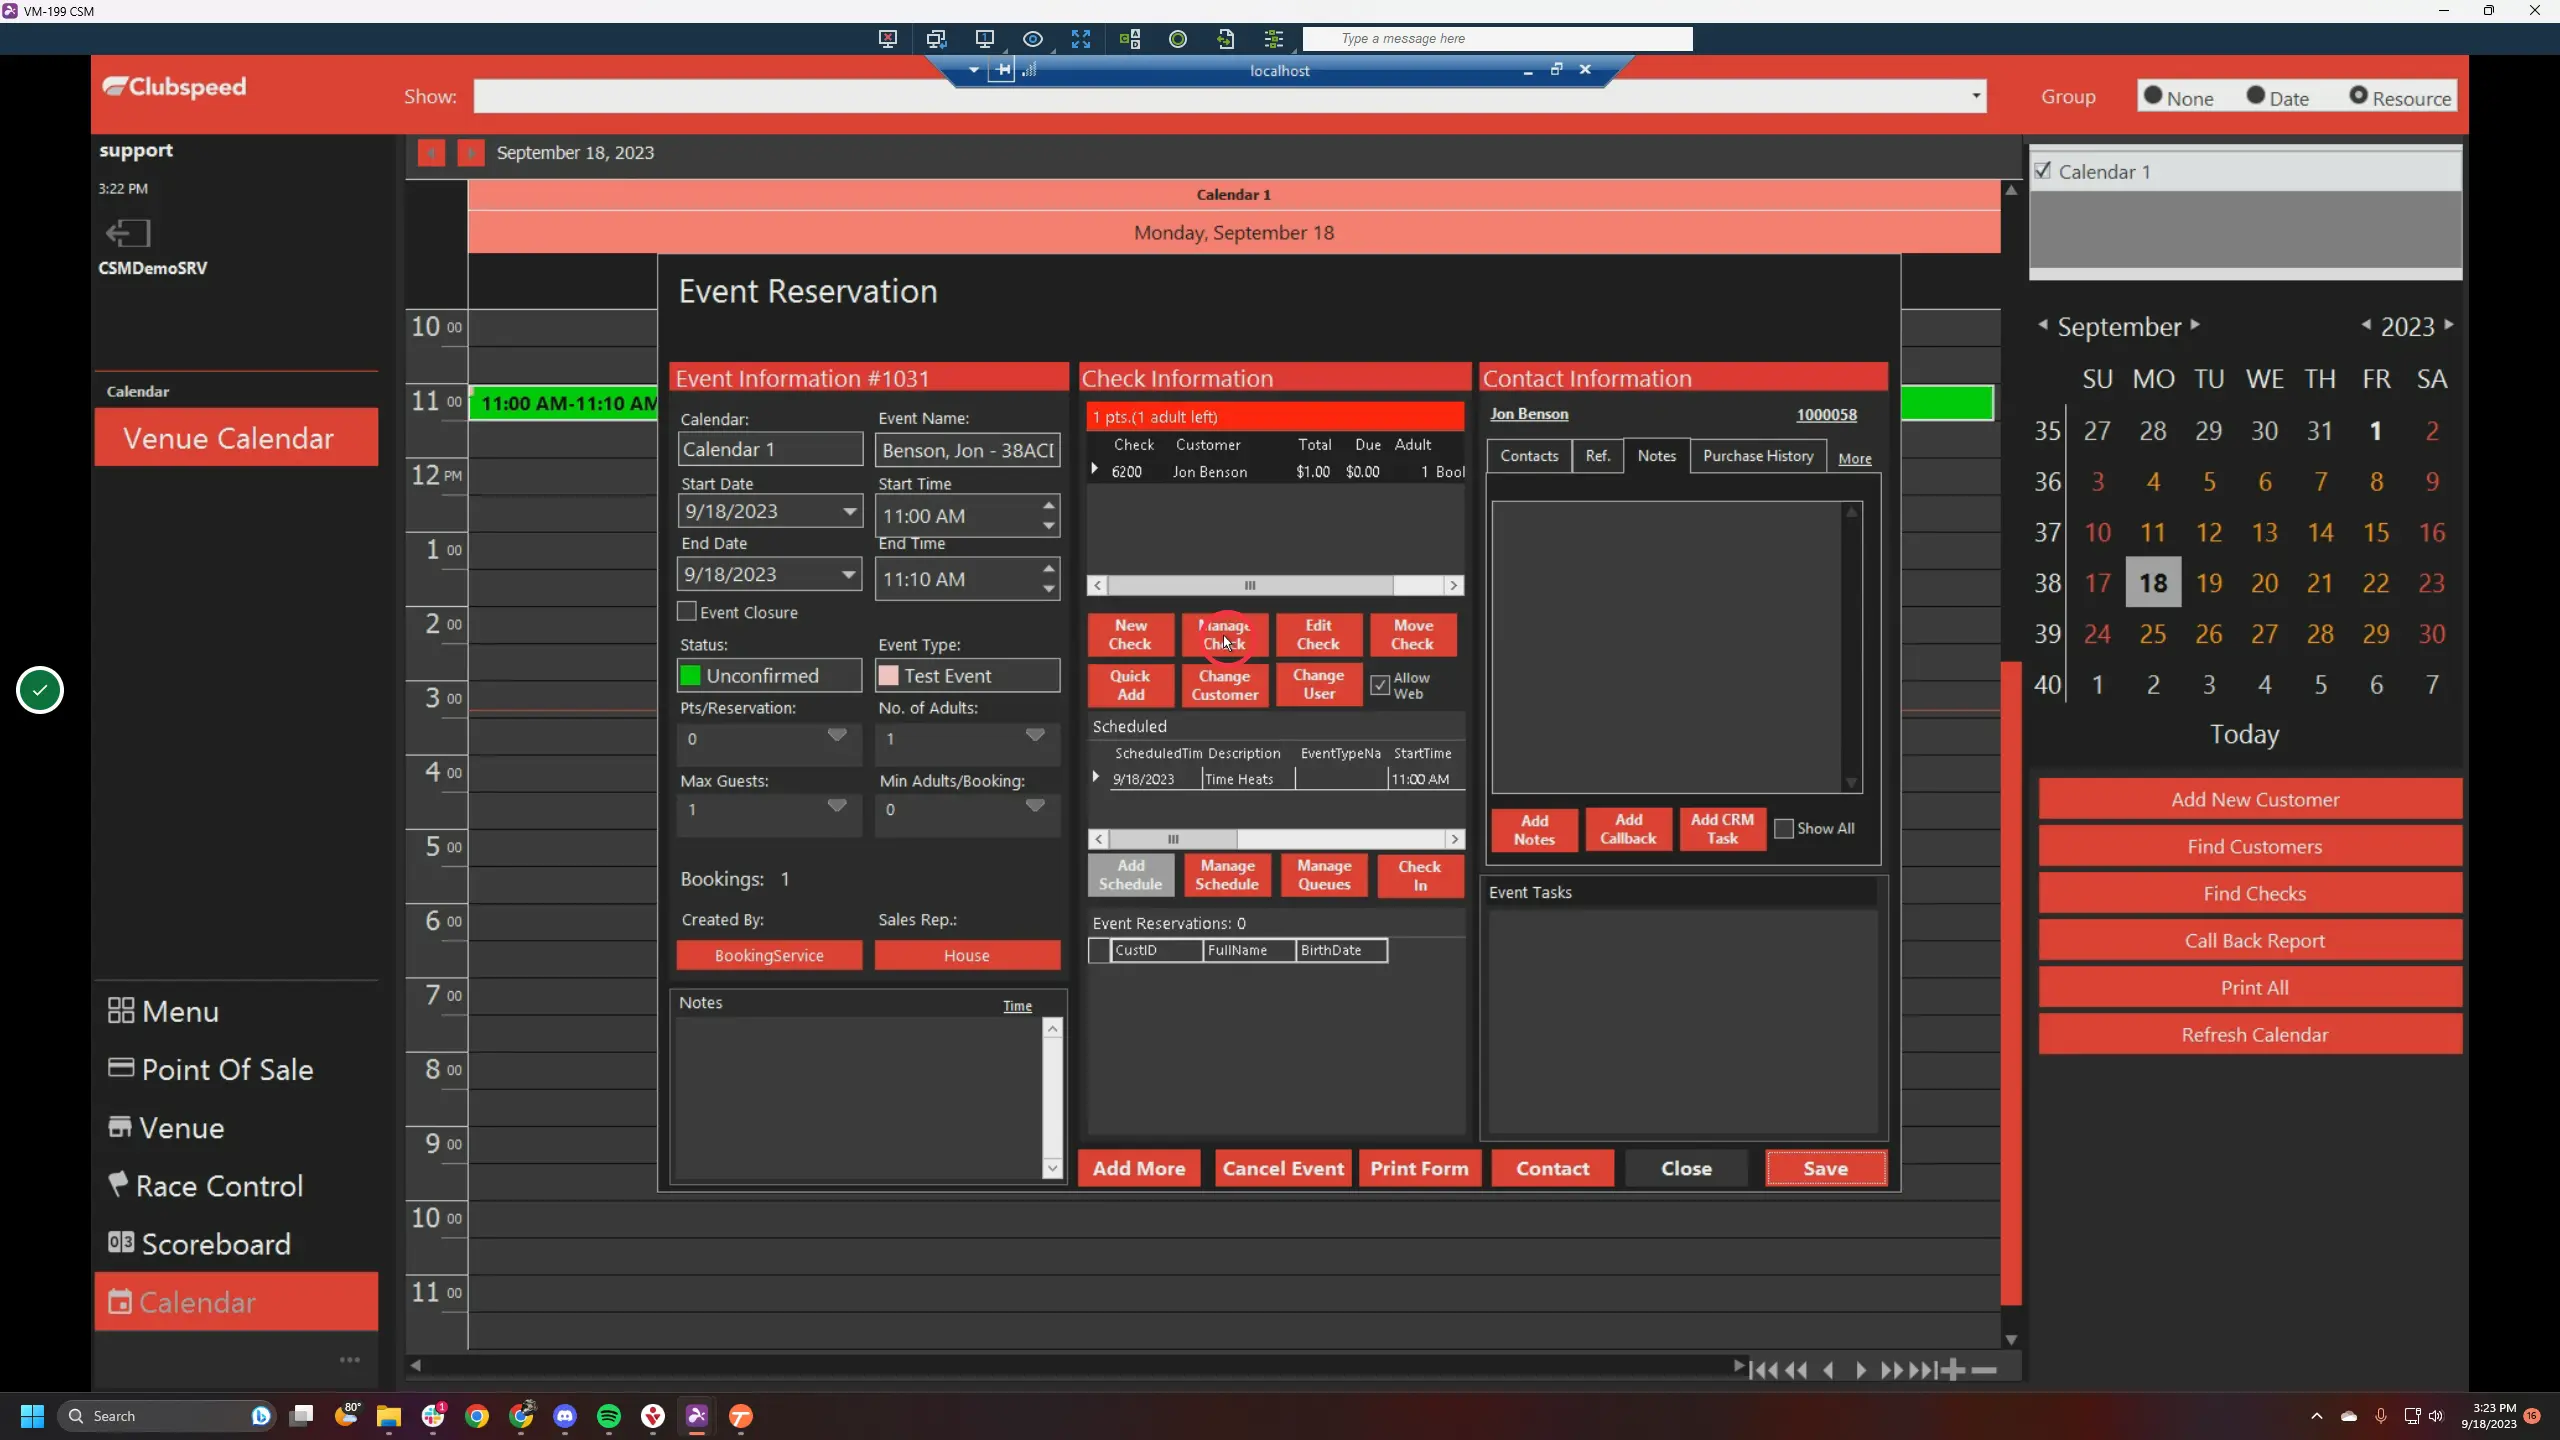The height and width of the screenshot is (1440, 2560).
Task: Open the Menu grid icon in sidebar
Action: pyautogui.click(x=121, y=1011)
